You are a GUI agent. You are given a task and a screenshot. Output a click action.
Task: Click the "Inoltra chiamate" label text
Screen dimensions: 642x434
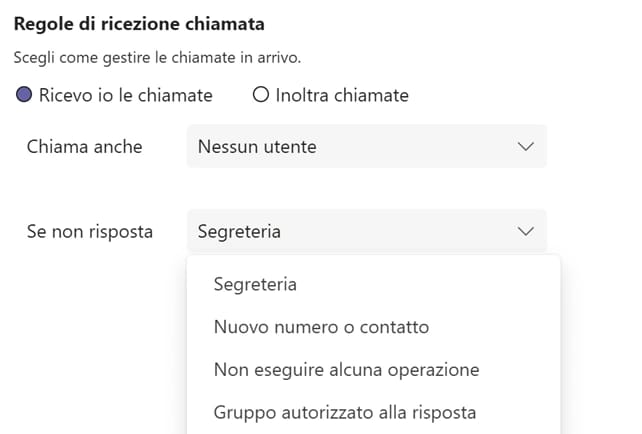coord(341,96)
